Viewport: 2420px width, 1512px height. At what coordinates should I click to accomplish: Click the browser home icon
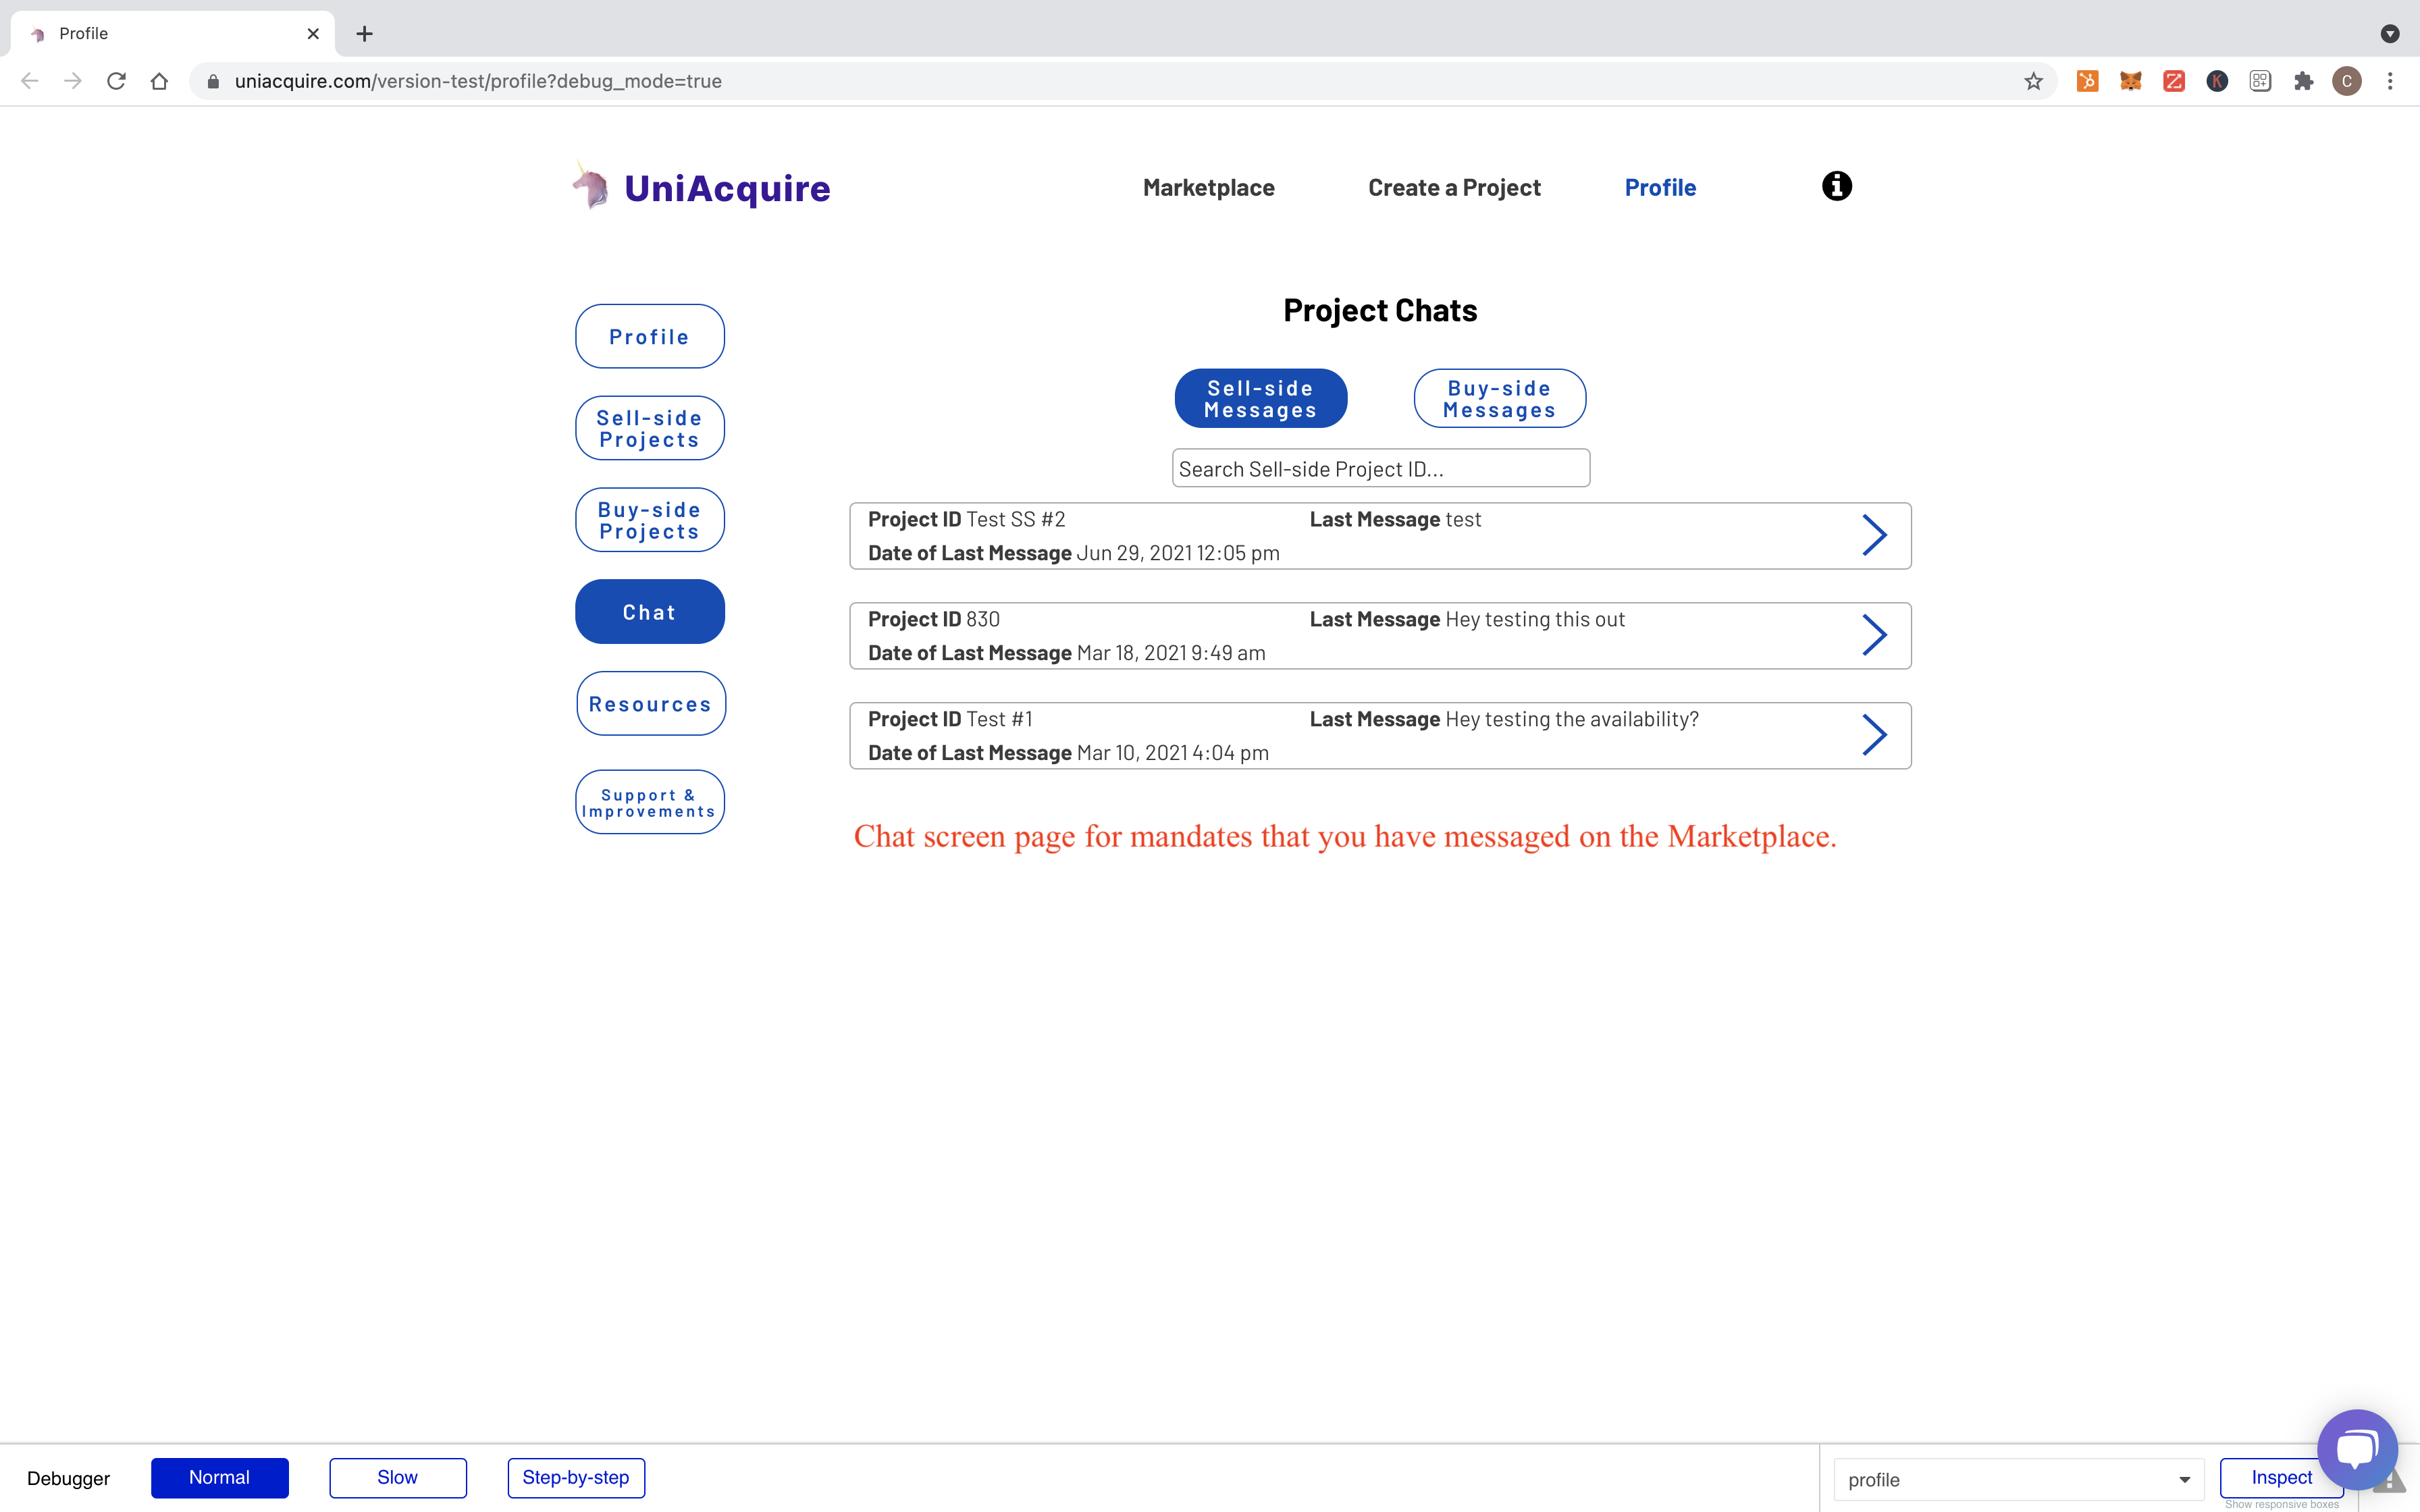pyautogui.click(x=159, y=81)
